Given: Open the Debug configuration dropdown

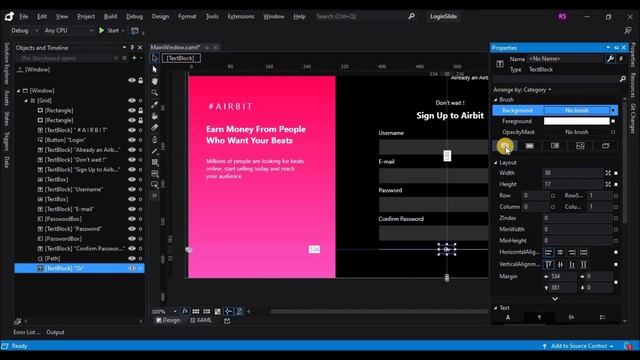Looking at the screenshot, I should [x=24, y=31].
